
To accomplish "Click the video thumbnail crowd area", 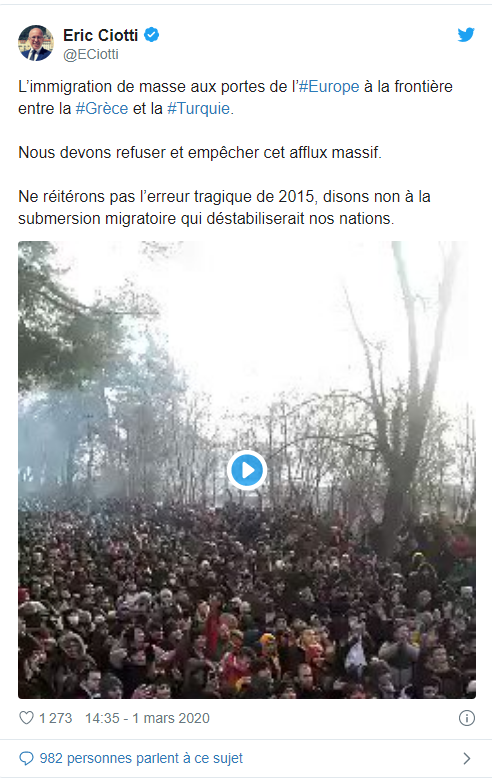I will [x=247, y=598].
